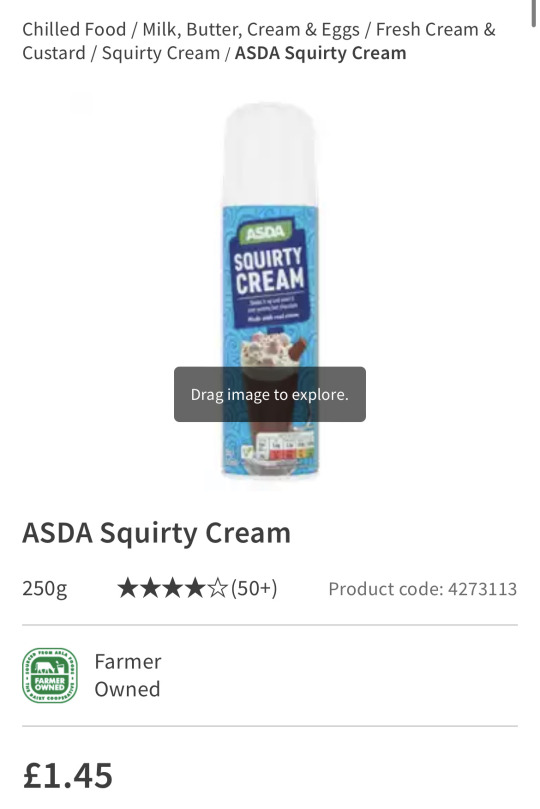
Task: Go to Milk, Butter, Cream & Eggs category
Action: point(251,30)
